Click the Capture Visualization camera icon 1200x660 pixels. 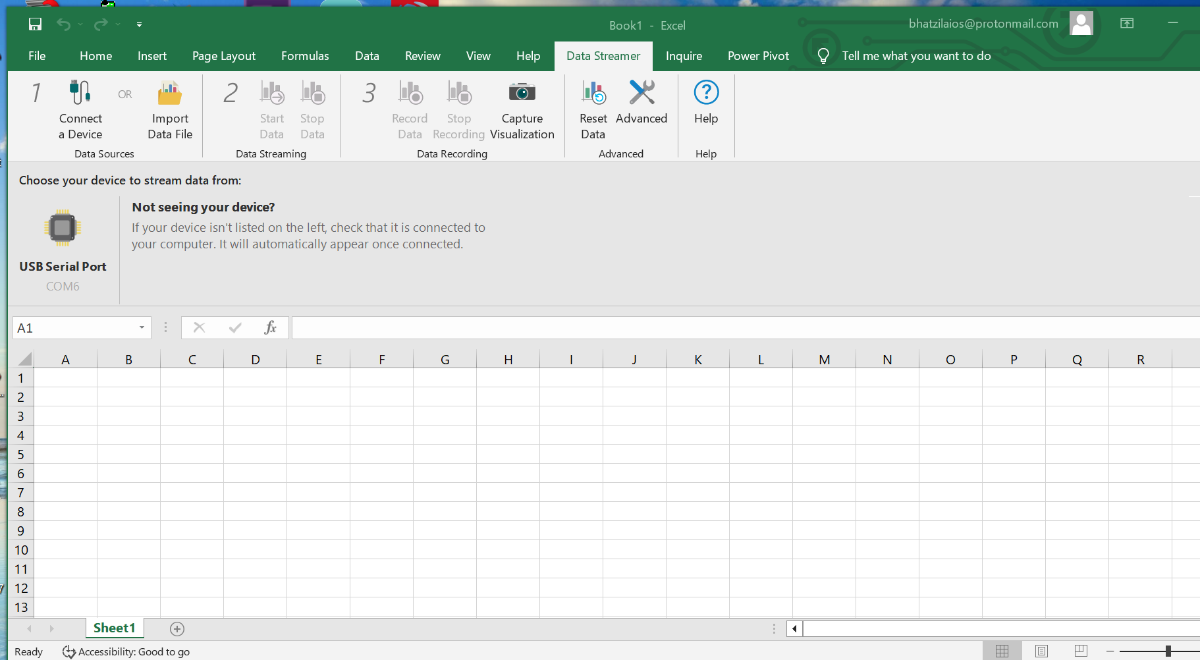click(x=522, y=93)
